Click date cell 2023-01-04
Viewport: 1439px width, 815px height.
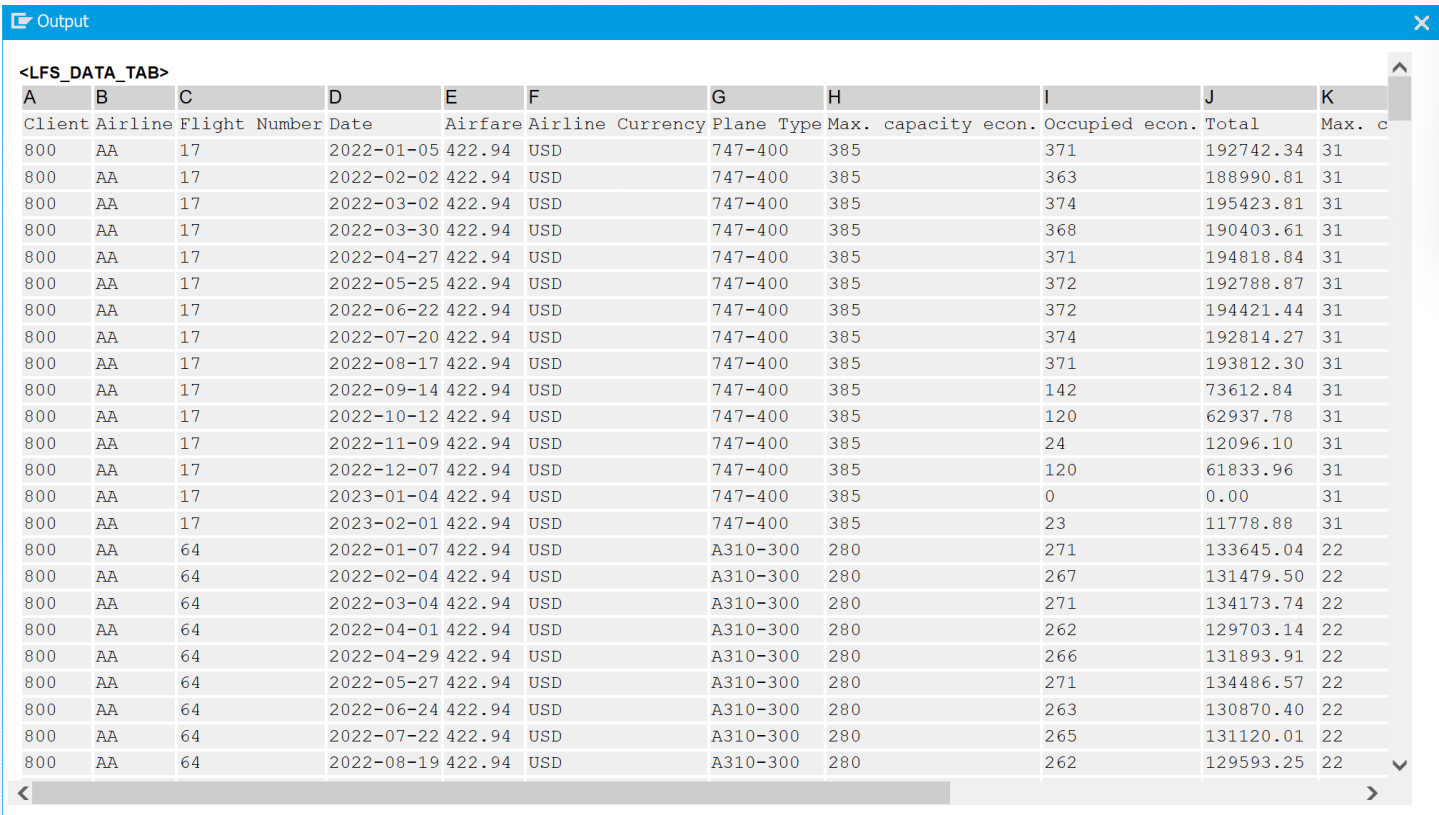tap(384, 496)
